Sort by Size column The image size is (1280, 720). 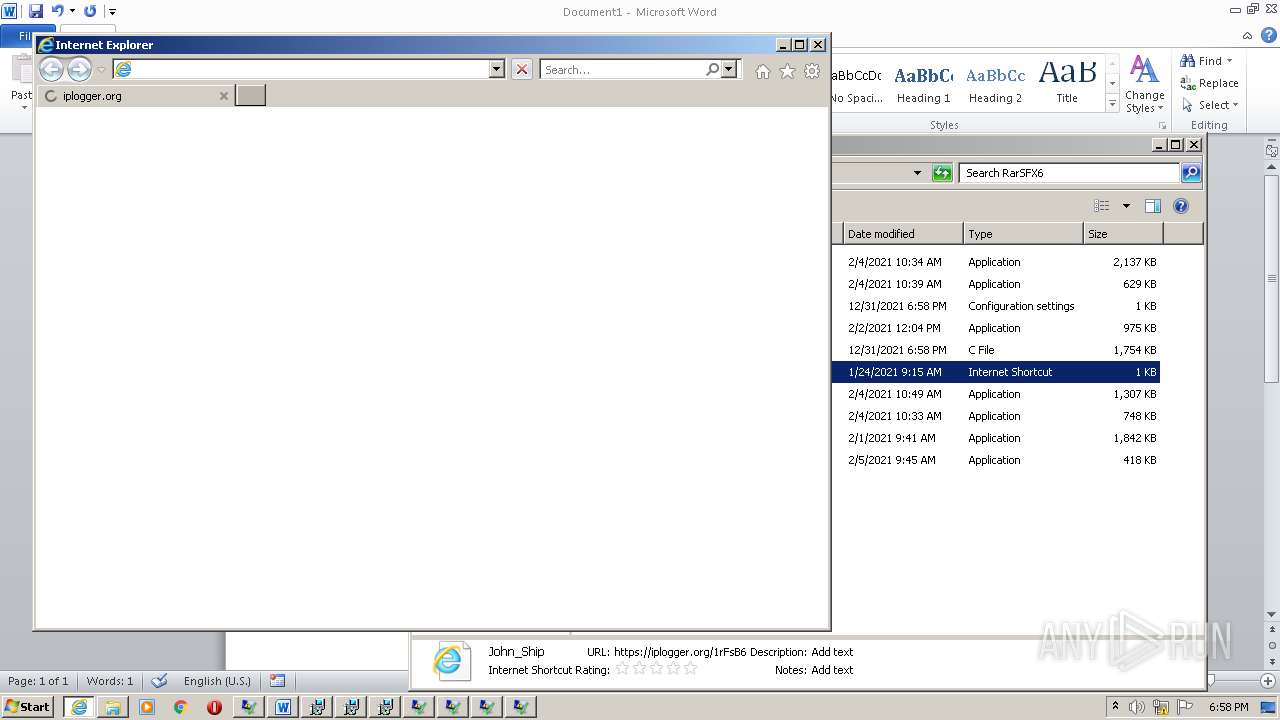(x=1123, y=234)
